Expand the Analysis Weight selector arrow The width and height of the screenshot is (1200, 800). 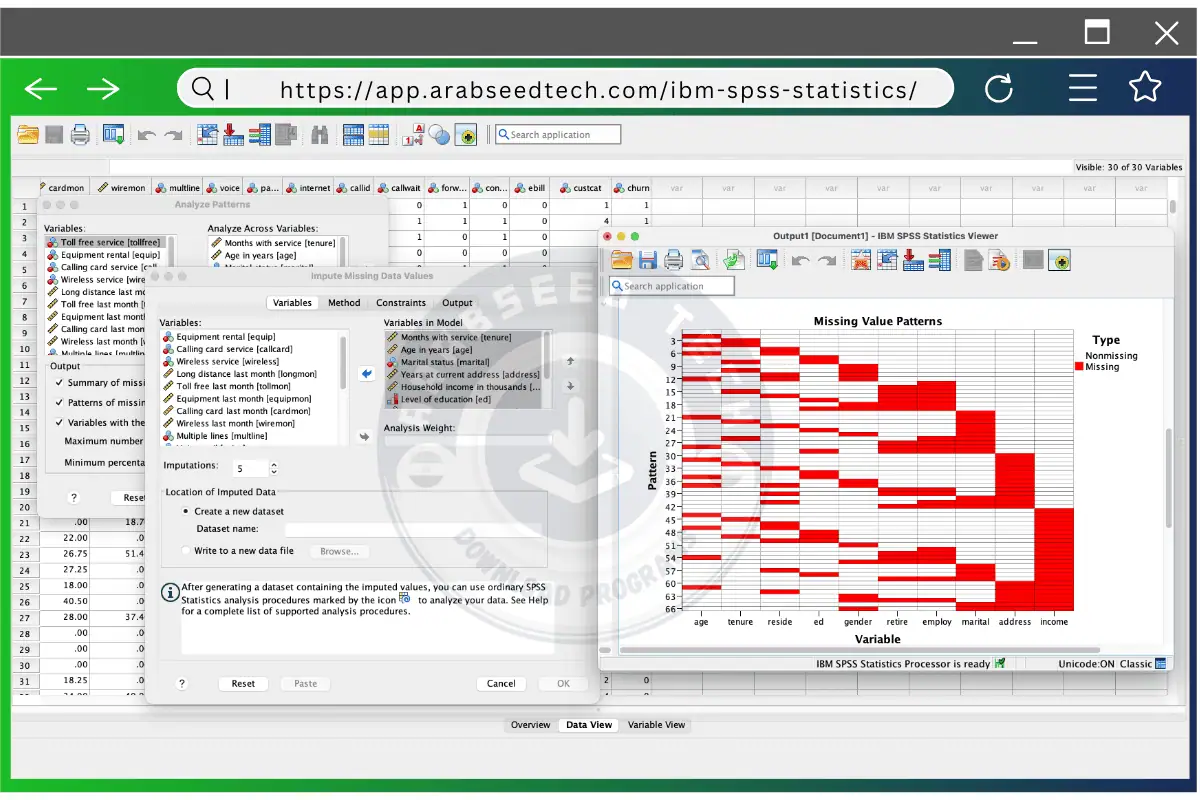[x=363, y=436]
